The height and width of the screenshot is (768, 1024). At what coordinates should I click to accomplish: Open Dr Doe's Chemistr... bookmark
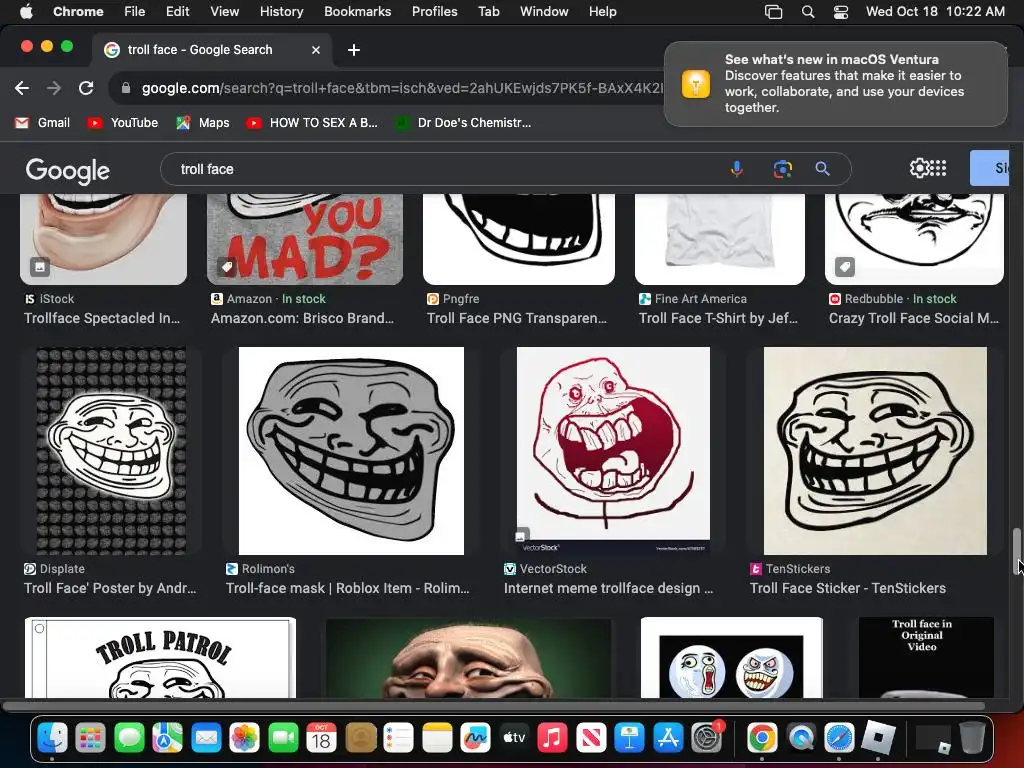[x=463, y=123]
